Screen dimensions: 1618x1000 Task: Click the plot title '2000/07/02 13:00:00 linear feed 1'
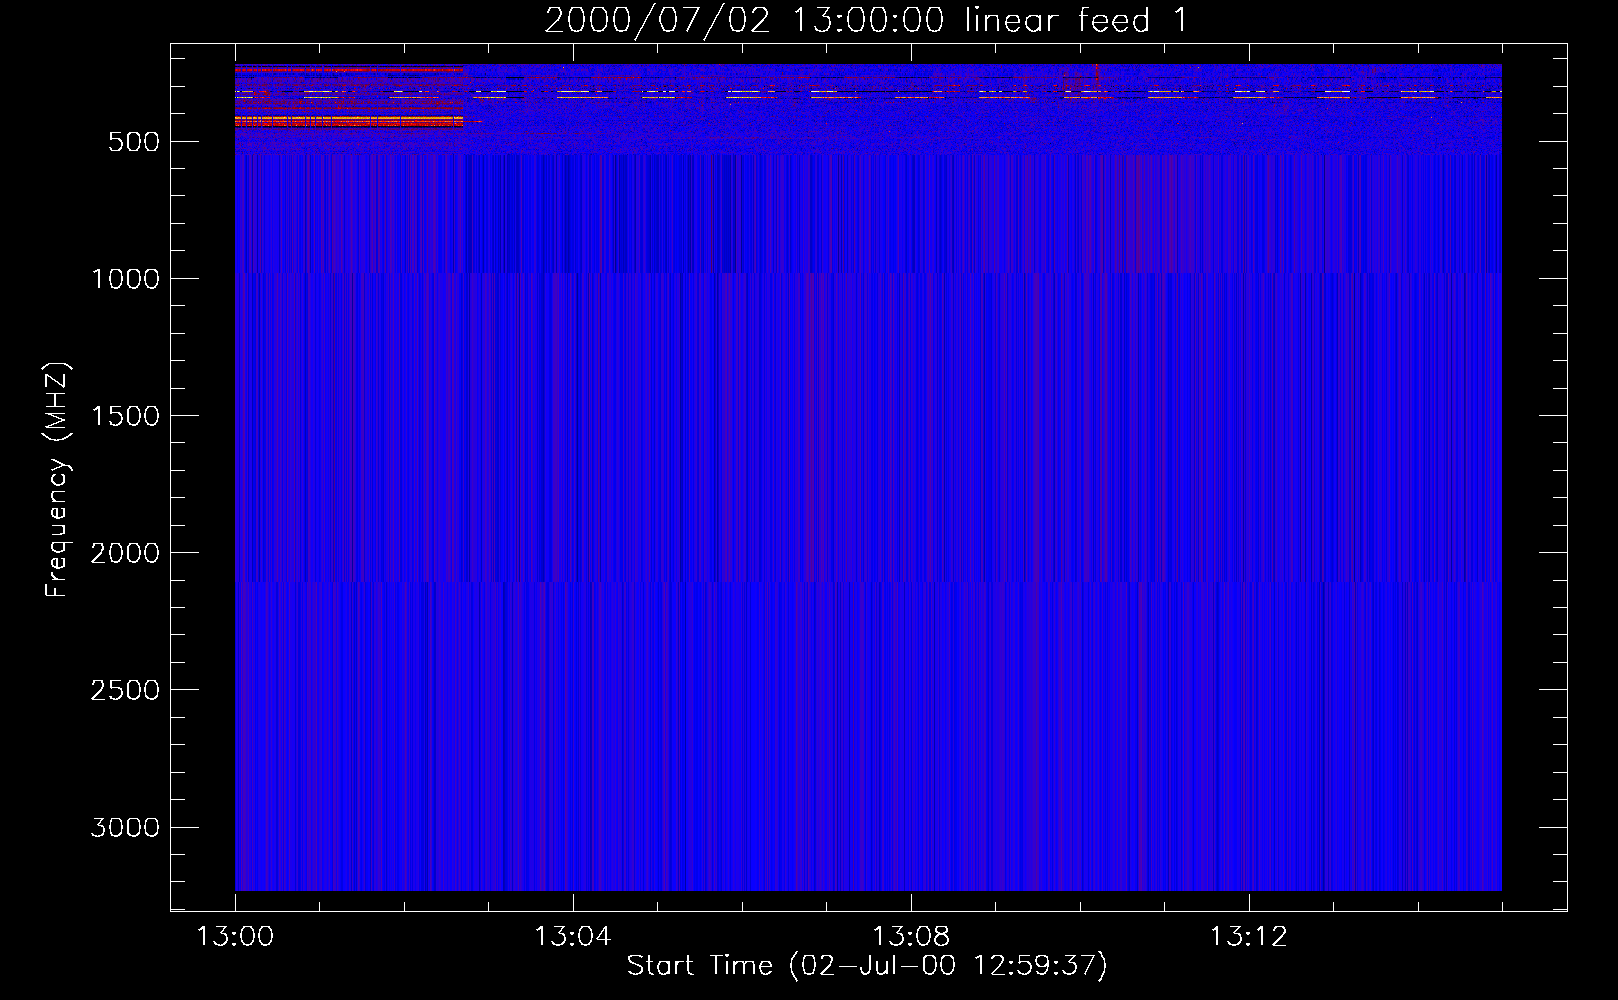coord(866,20)
